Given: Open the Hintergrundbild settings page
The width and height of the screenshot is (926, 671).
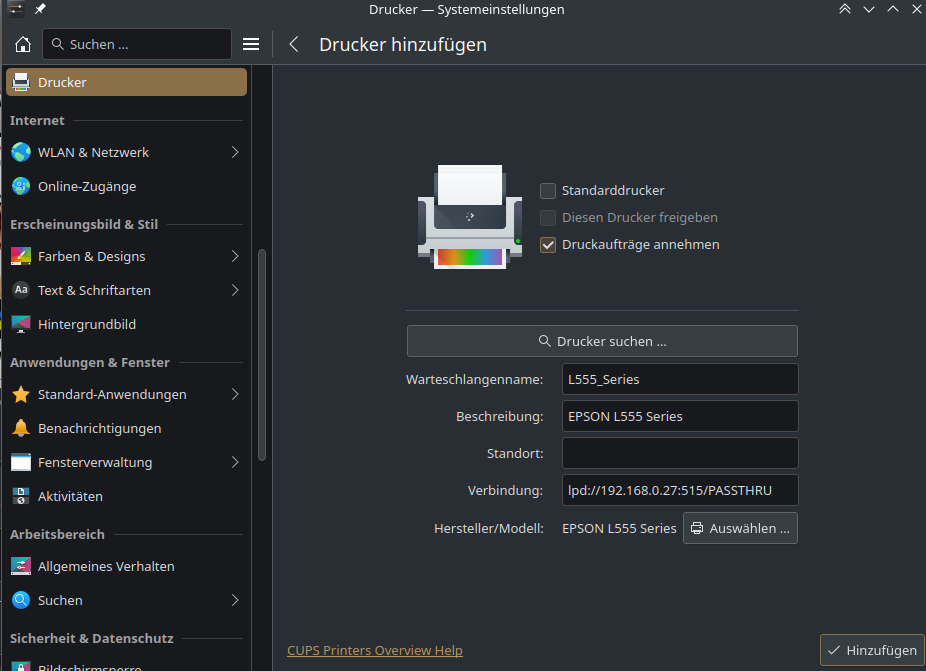Looking at the screenshot, I should pos(126,324).
